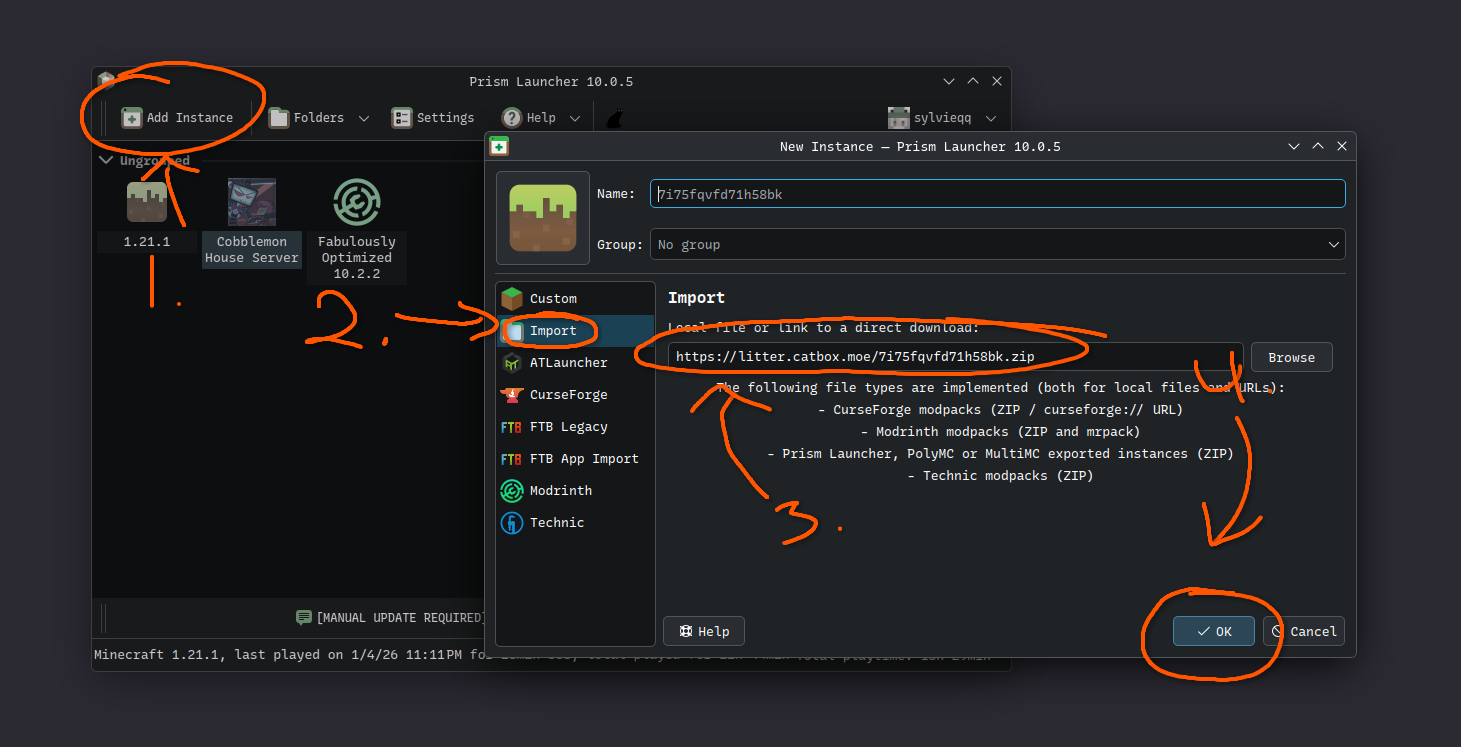Select the ATLauncher source
The width and height of the screenshot is (1461, 747).
568,363
